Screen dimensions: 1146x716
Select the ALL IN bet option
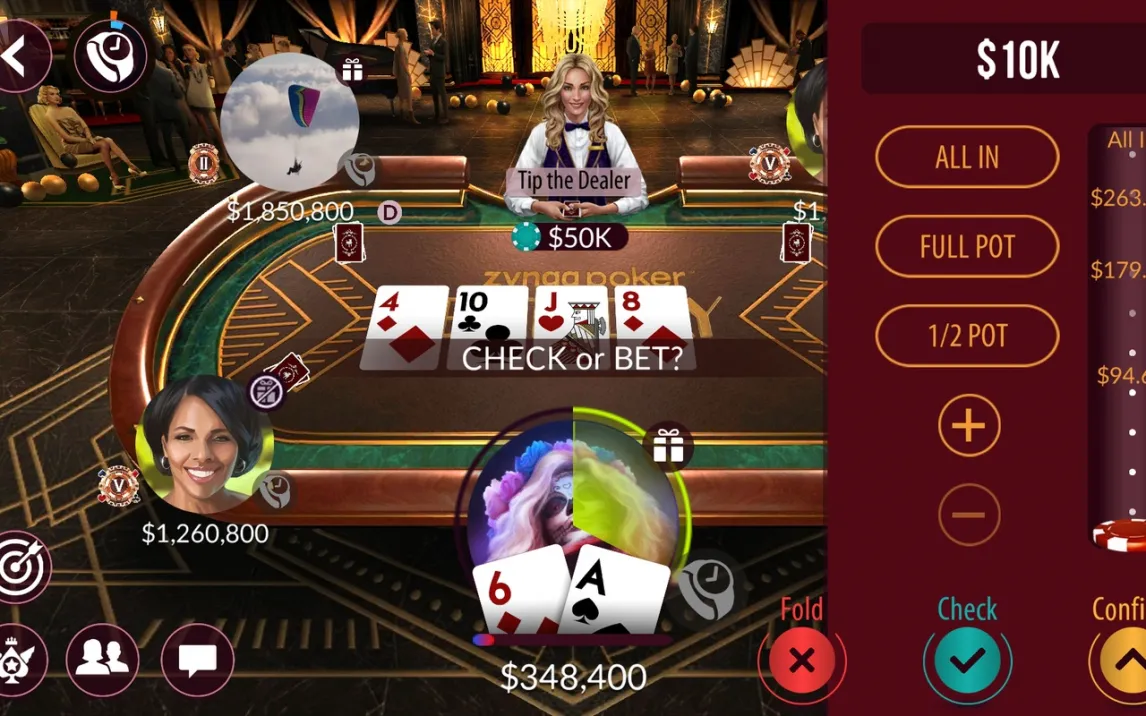[967, 157]
